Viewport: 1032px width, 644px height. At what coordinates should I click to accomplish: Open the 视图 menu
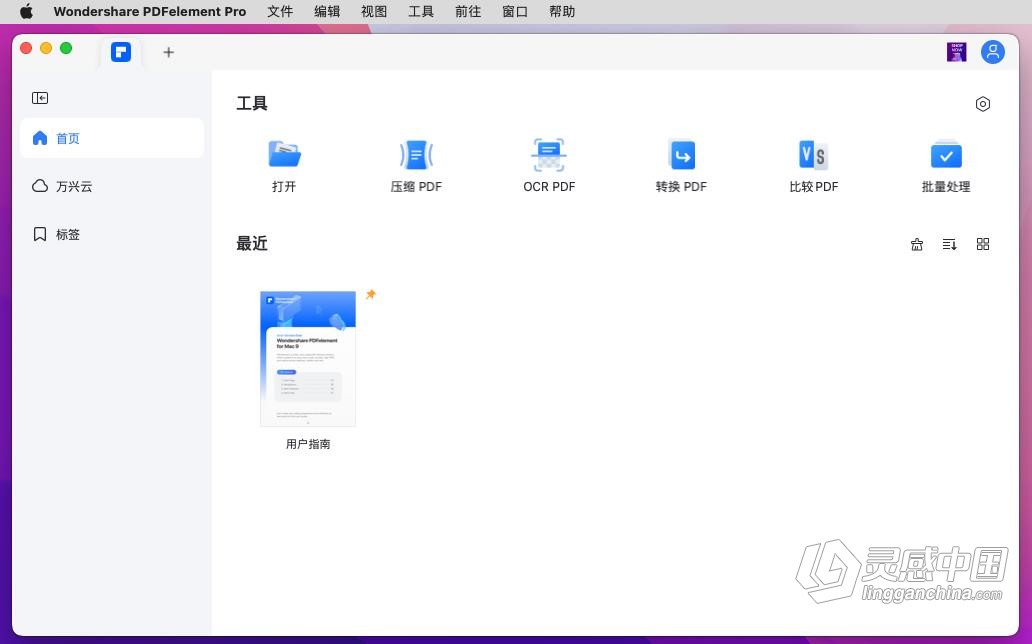pos(374,11)
